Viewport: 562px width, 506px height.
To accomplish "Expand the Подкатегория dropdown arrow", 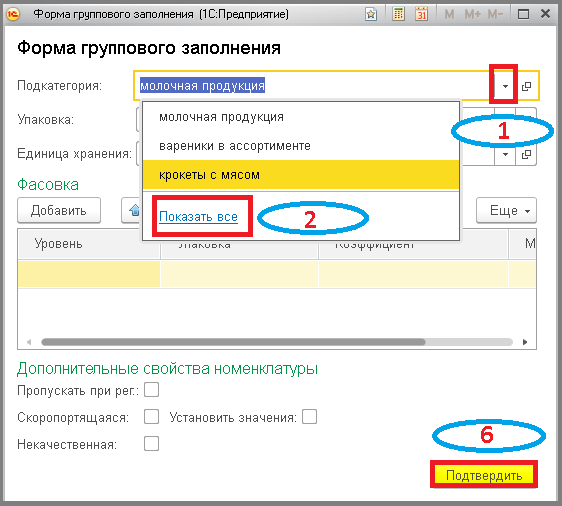I will click(505, 86).
